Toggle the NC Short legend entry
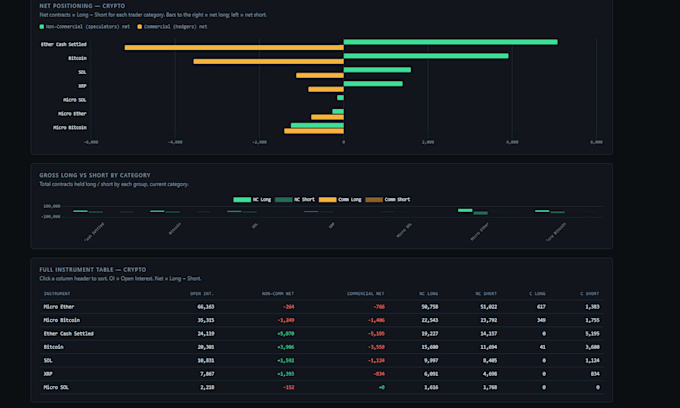This screenshot has width=680, height=408. (x=295, y=199)
